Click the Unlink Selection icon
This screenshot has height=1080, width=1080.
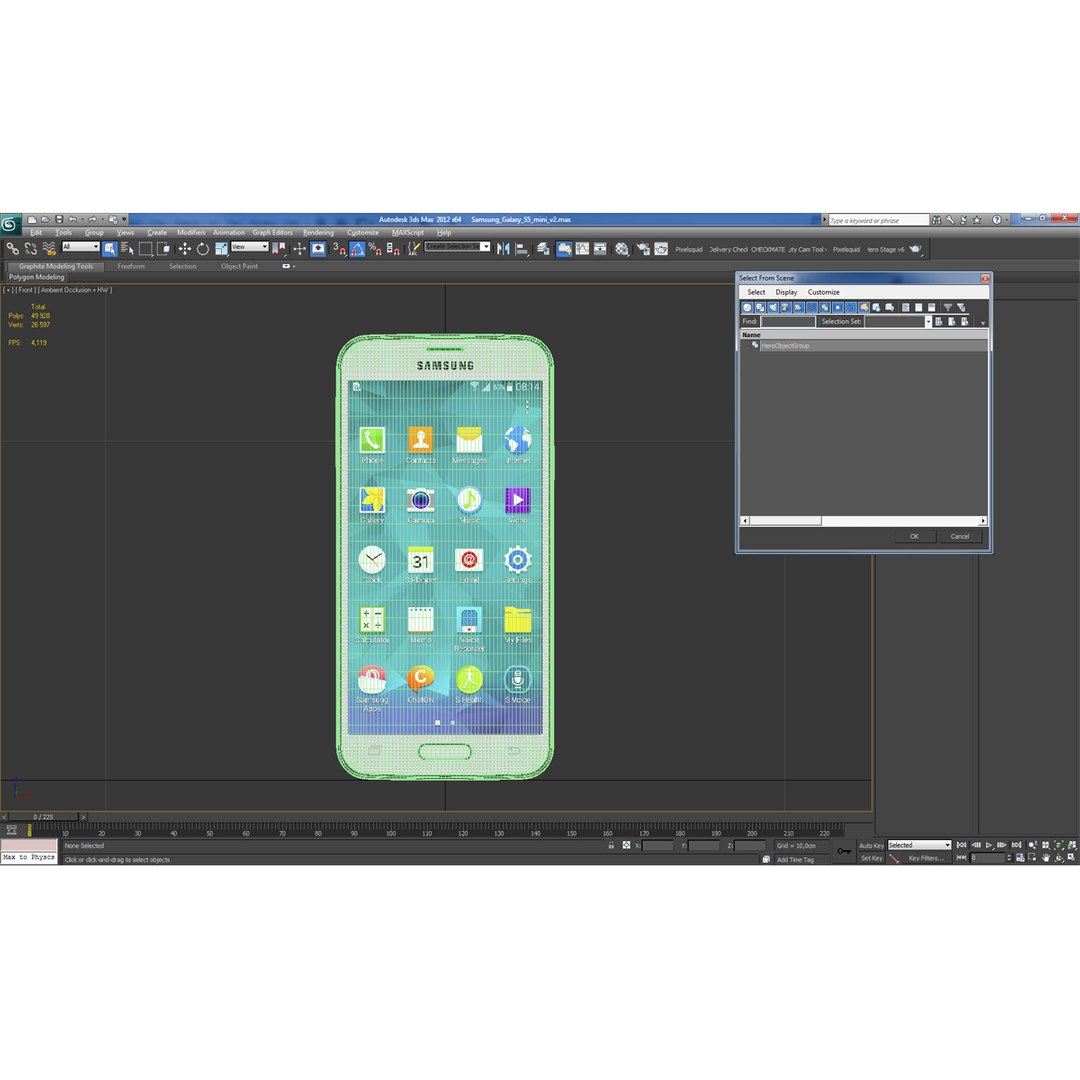tap(30, 249)
